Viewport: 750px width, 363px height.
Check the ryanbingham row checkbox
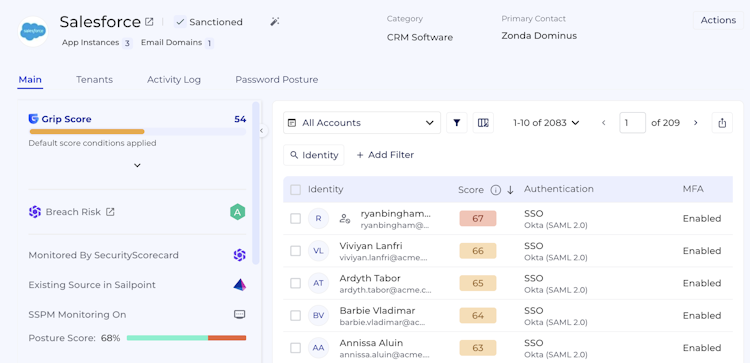(296, 219)
